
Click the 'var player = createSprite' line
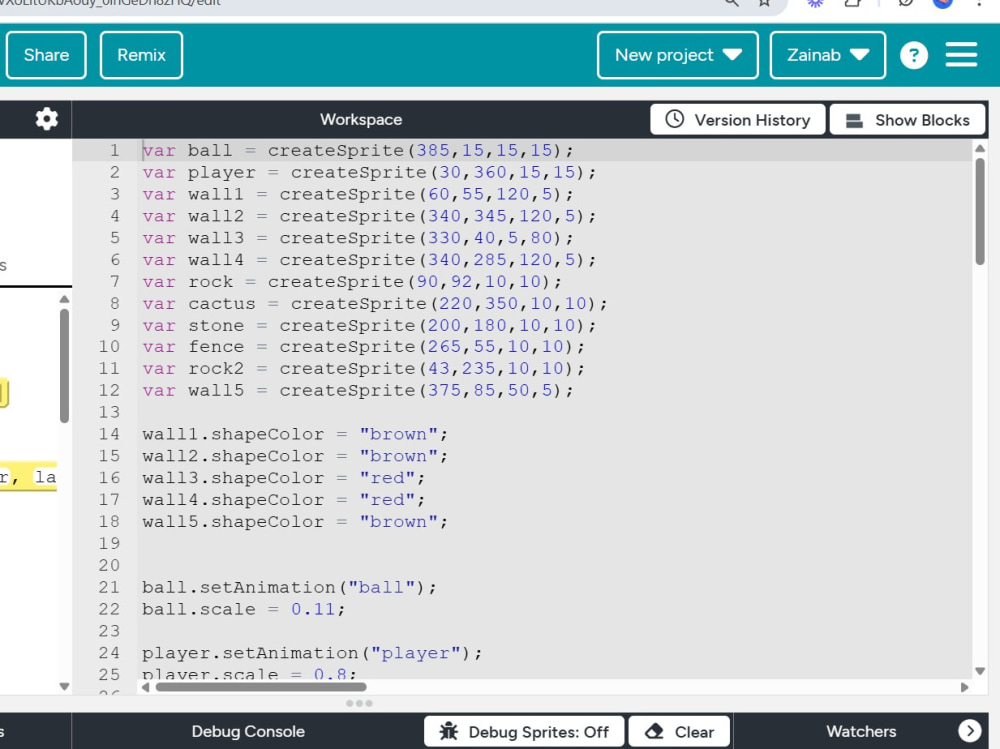(x=369, y=172)
